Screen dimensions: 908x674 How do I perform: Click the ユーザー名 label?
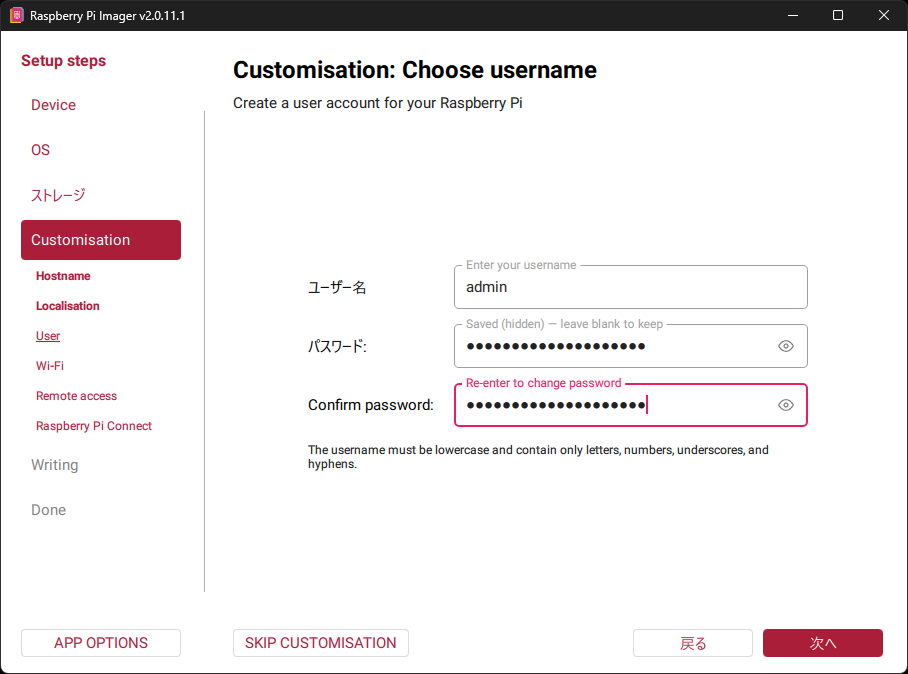tap(337, 287)
